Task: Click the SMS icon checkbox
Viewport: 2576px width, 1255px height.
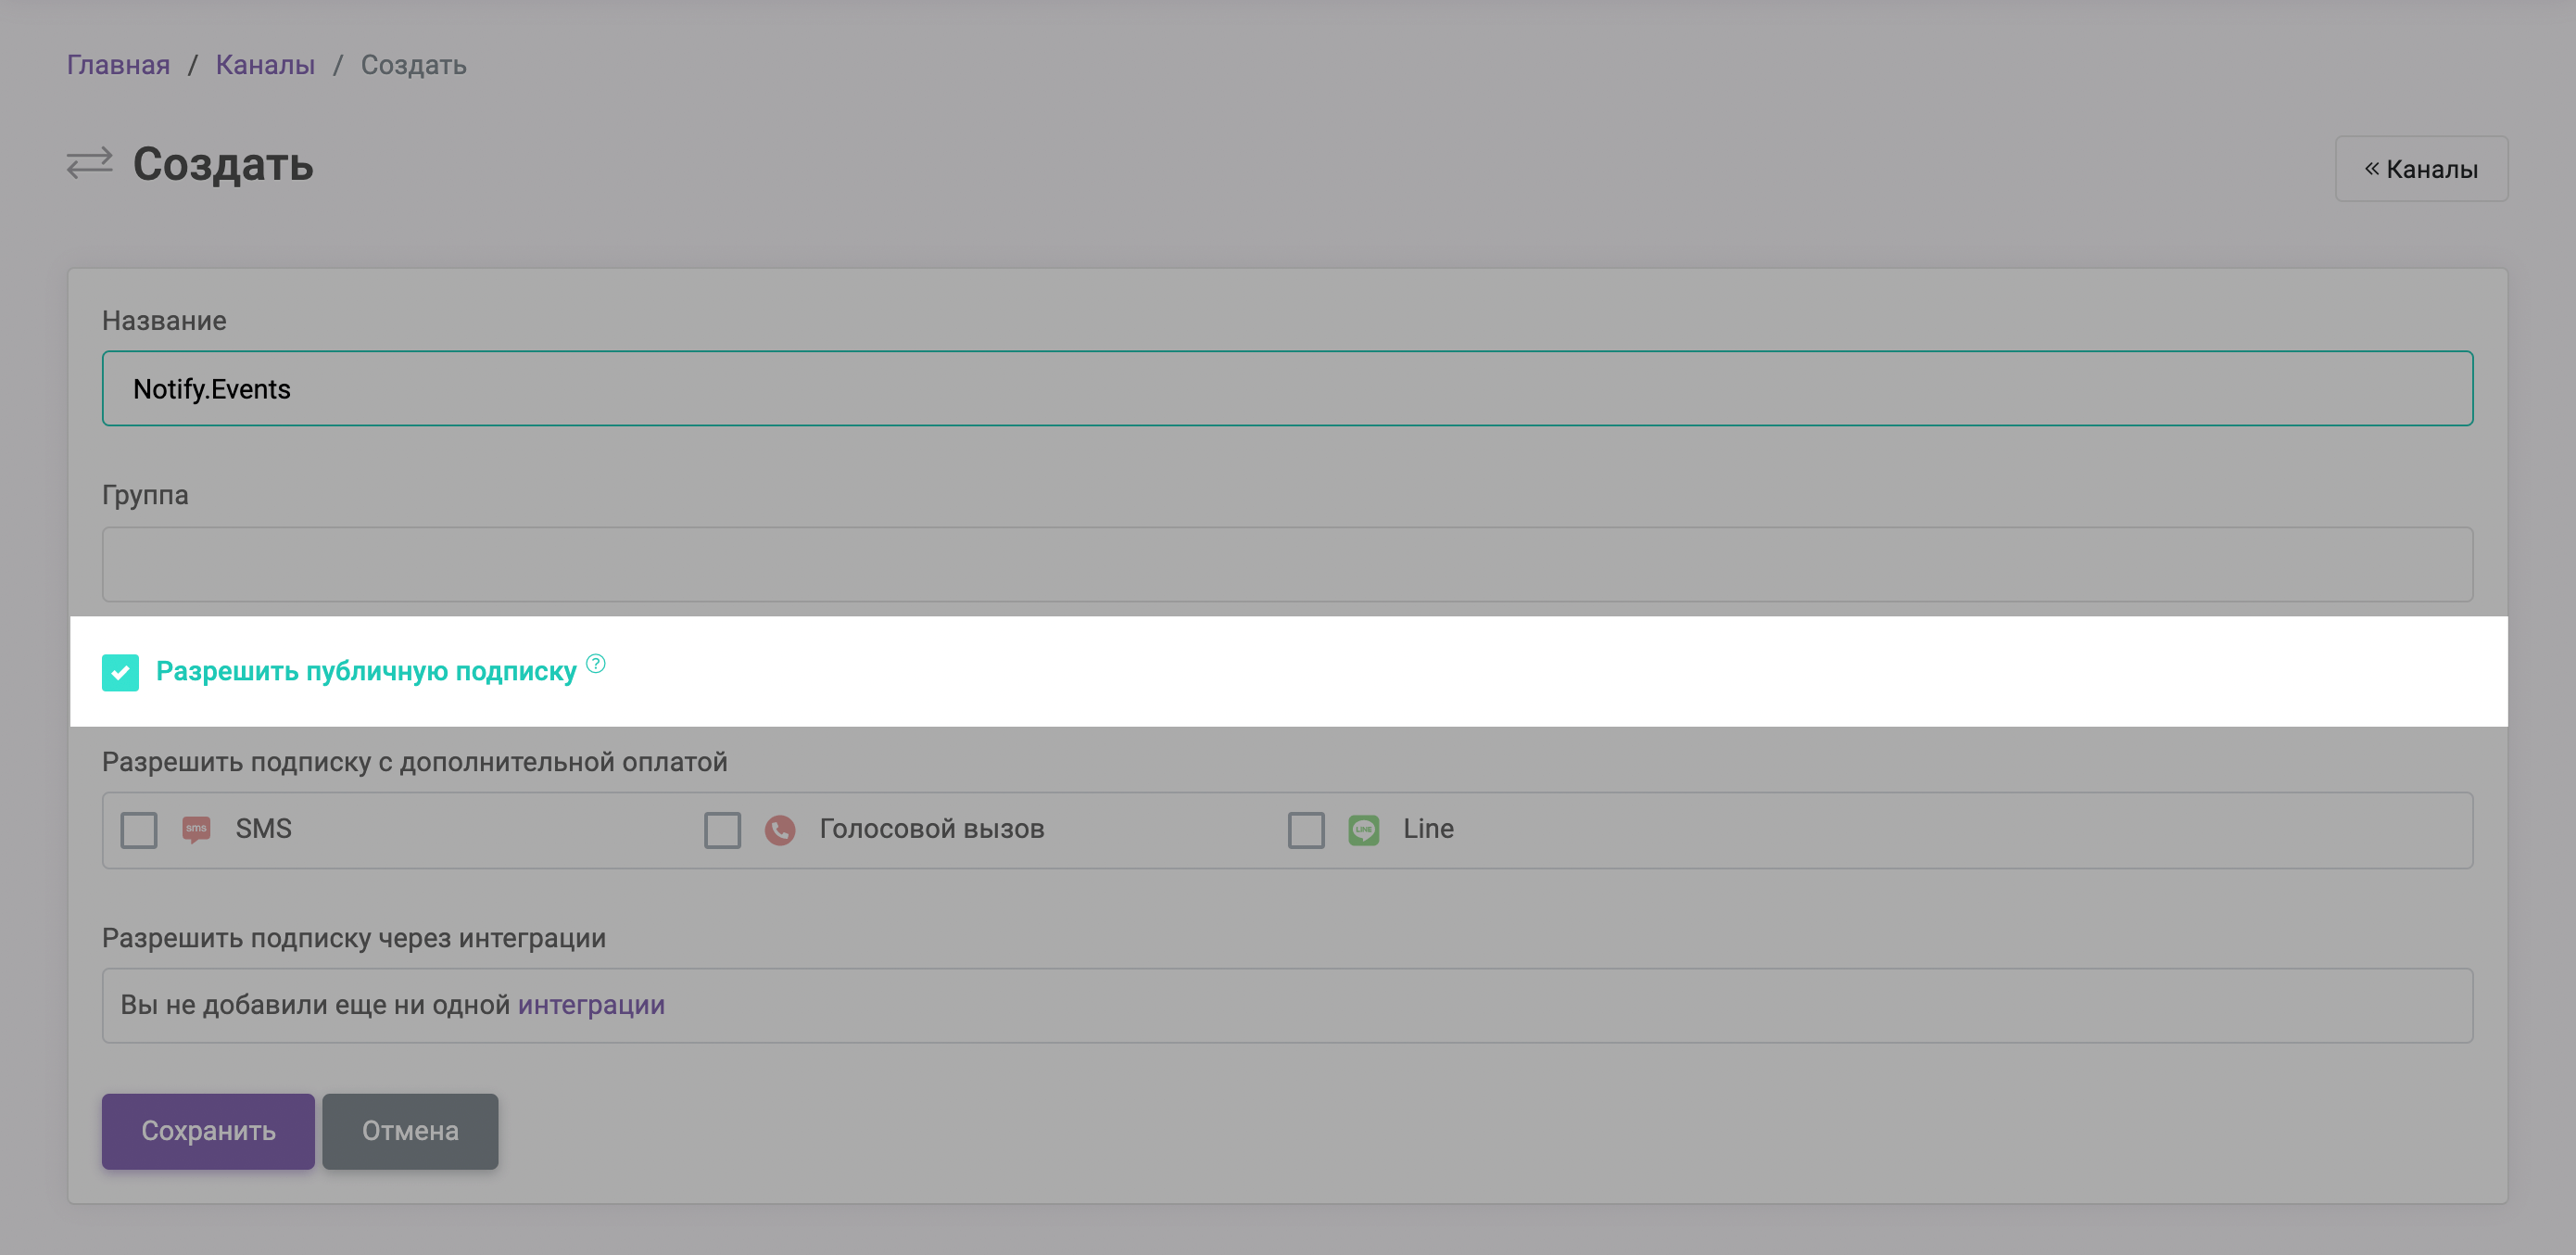Action: [x=138, y=828]
